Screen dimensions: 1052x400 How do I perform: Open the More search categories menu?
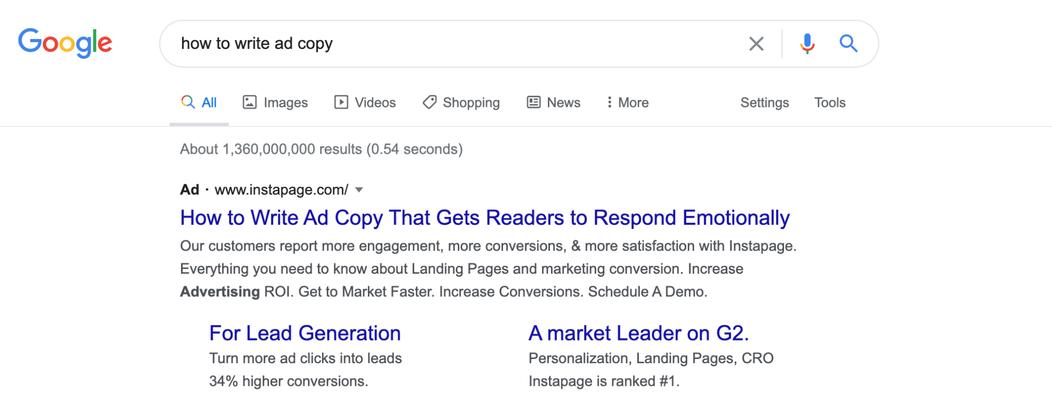627,102
